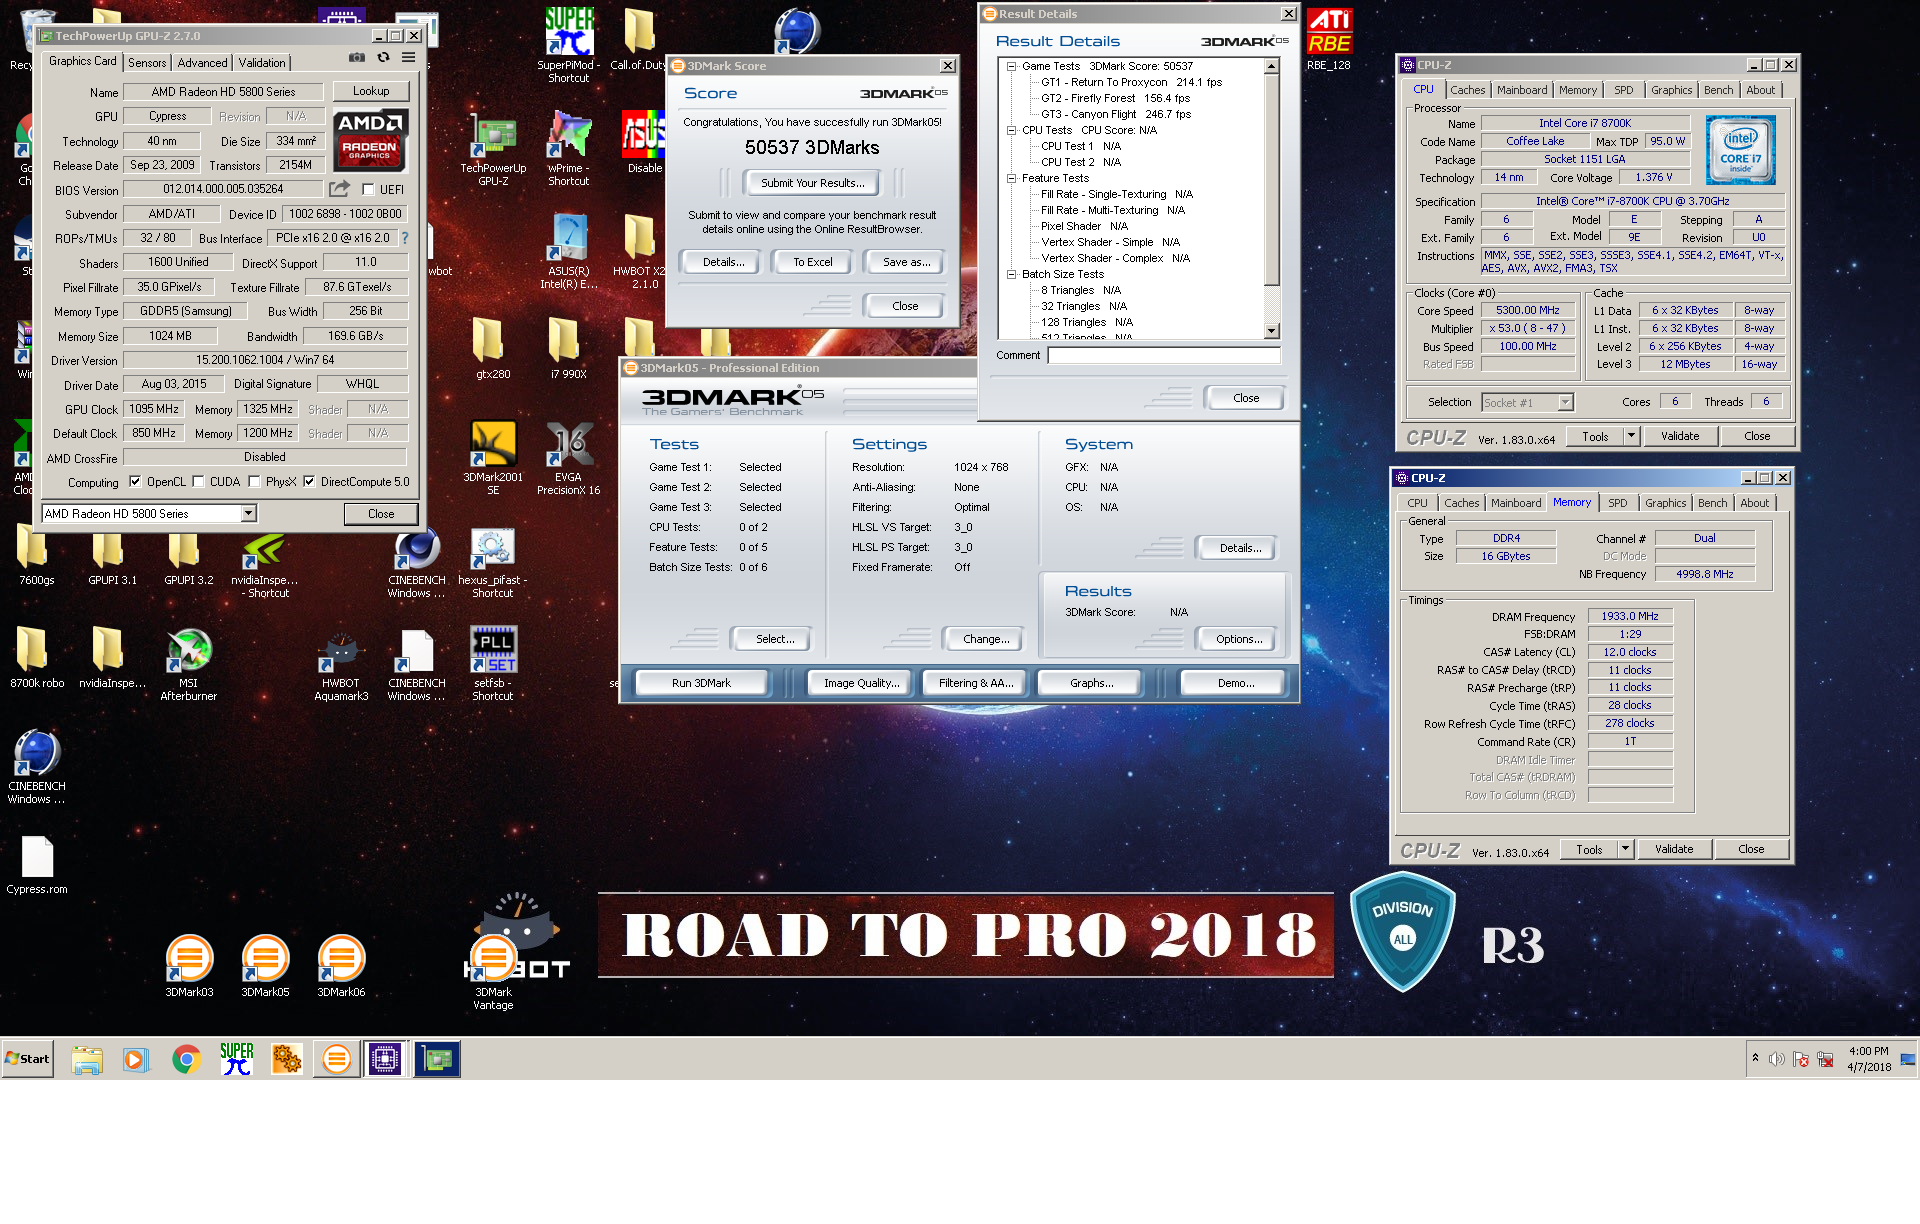
Task: Open the Tools dropdown arrow in top CPU-Z
Action: 1631,436
